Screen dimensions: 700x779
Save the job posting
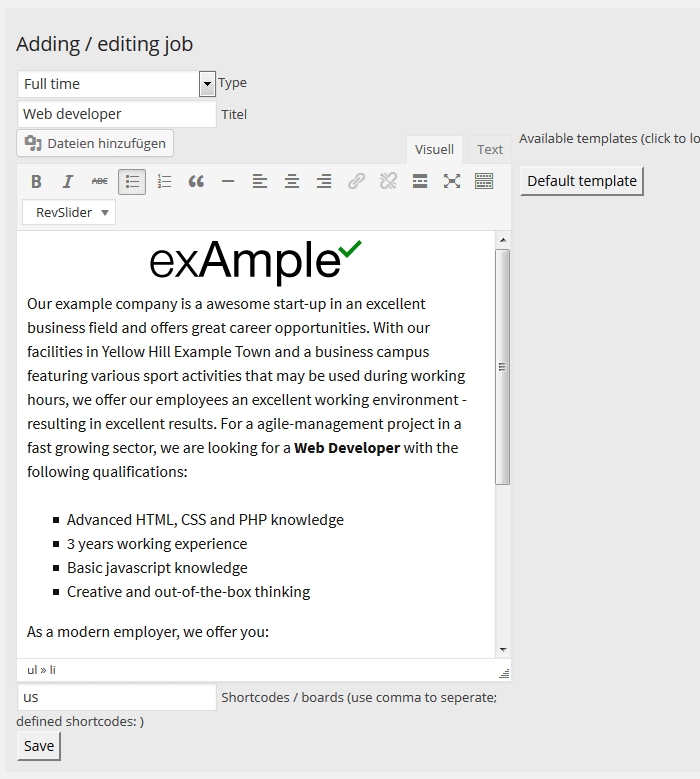coord(39,746)
